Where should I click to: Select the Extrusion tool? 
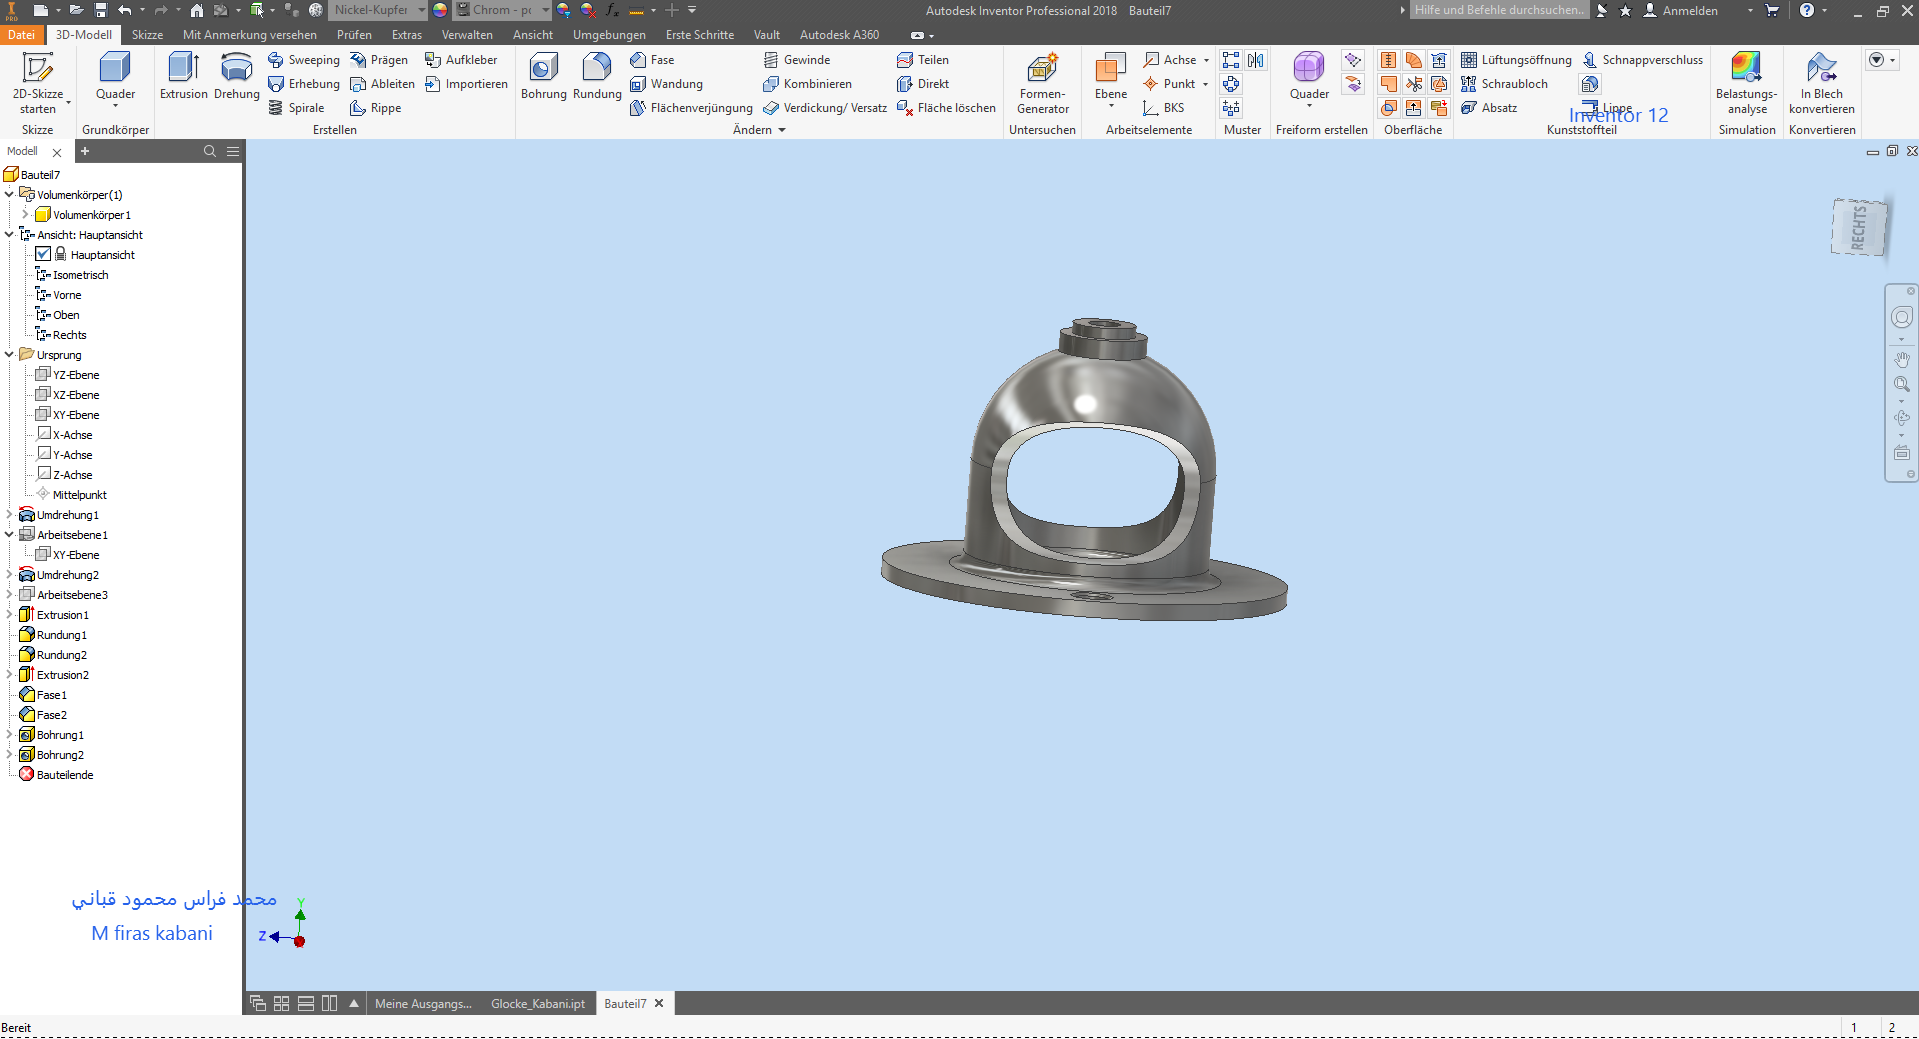tap(184, 76)
